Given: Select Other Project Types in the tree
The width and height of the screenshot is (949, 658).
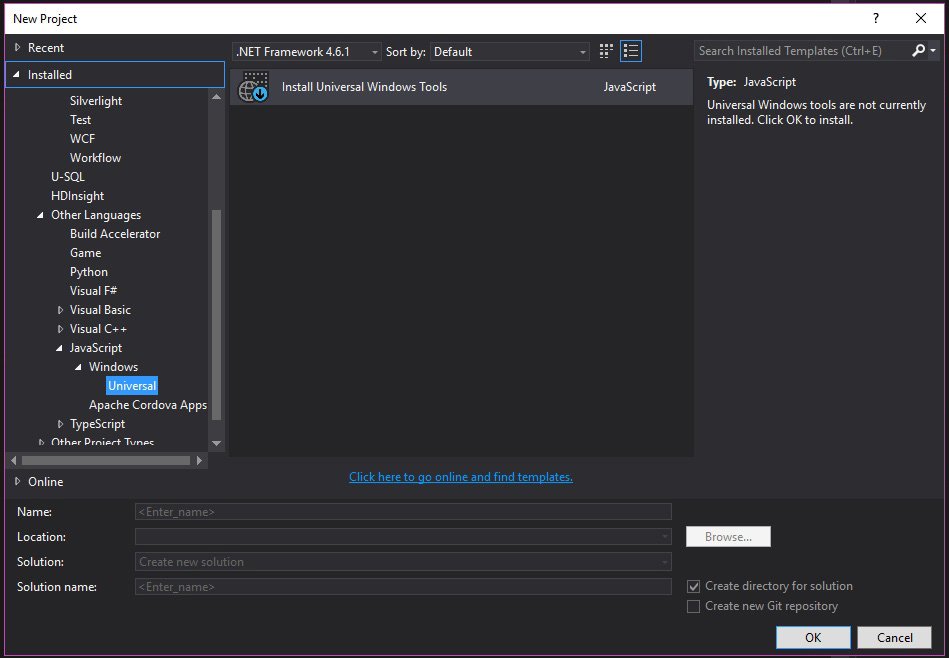Looking at the screenshot, I should tap(102, 442).
